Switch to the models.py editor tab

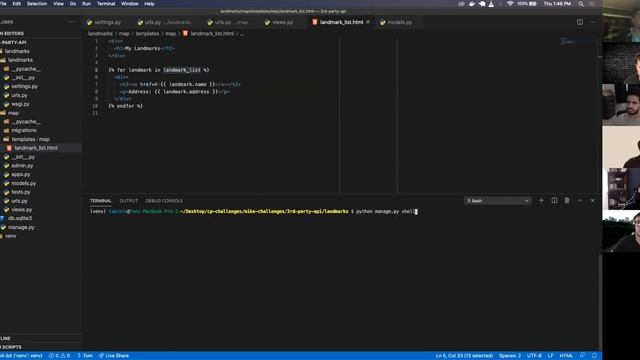pyautogui.click(x=399, y=22)
